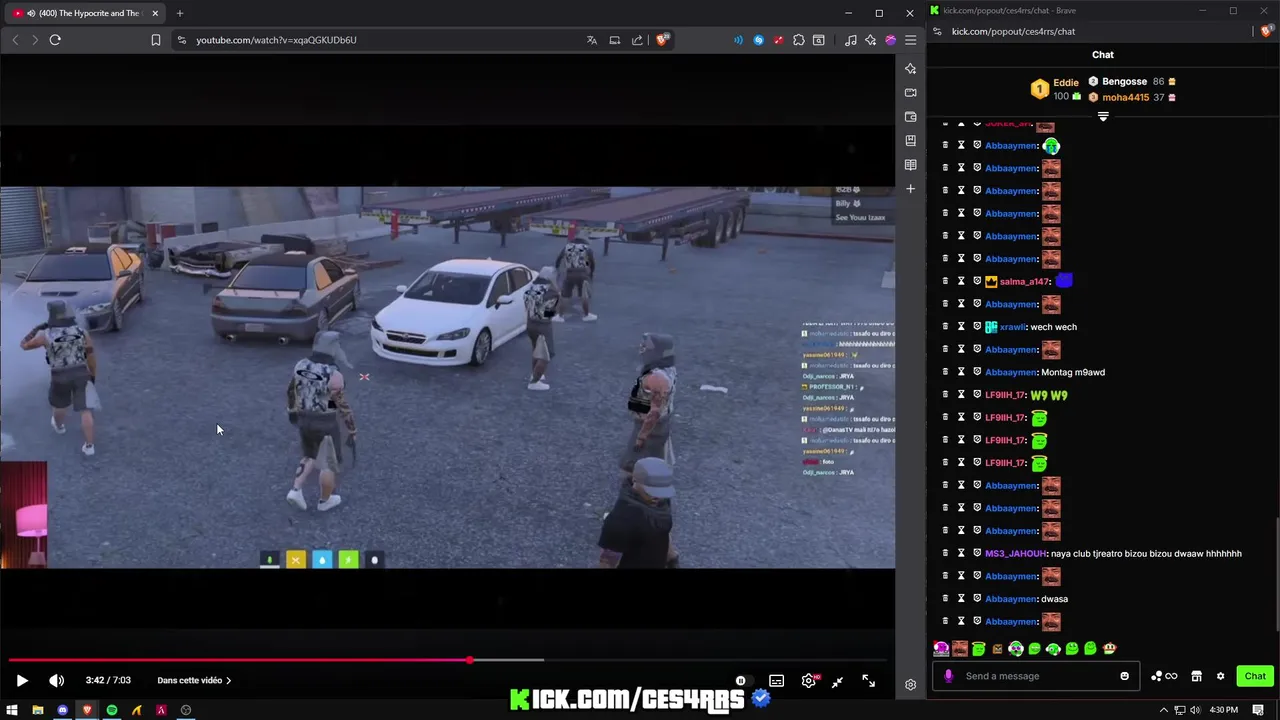Click username 'salma_a147' in the chat
This screenshot has height=720, width=1280.
coord(1024,282)
